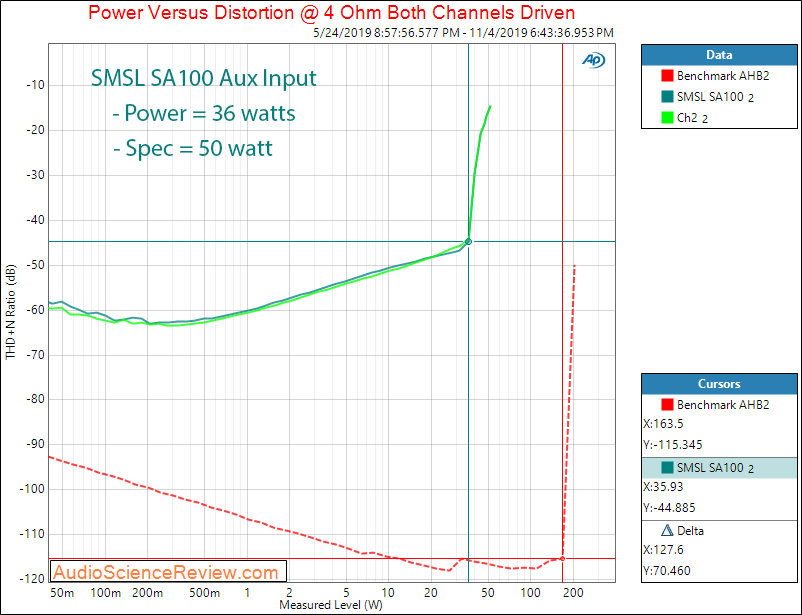Click the red cursor point on the Benchmark curve
This screenshot has height=615, width=802.
pos(563,559)
